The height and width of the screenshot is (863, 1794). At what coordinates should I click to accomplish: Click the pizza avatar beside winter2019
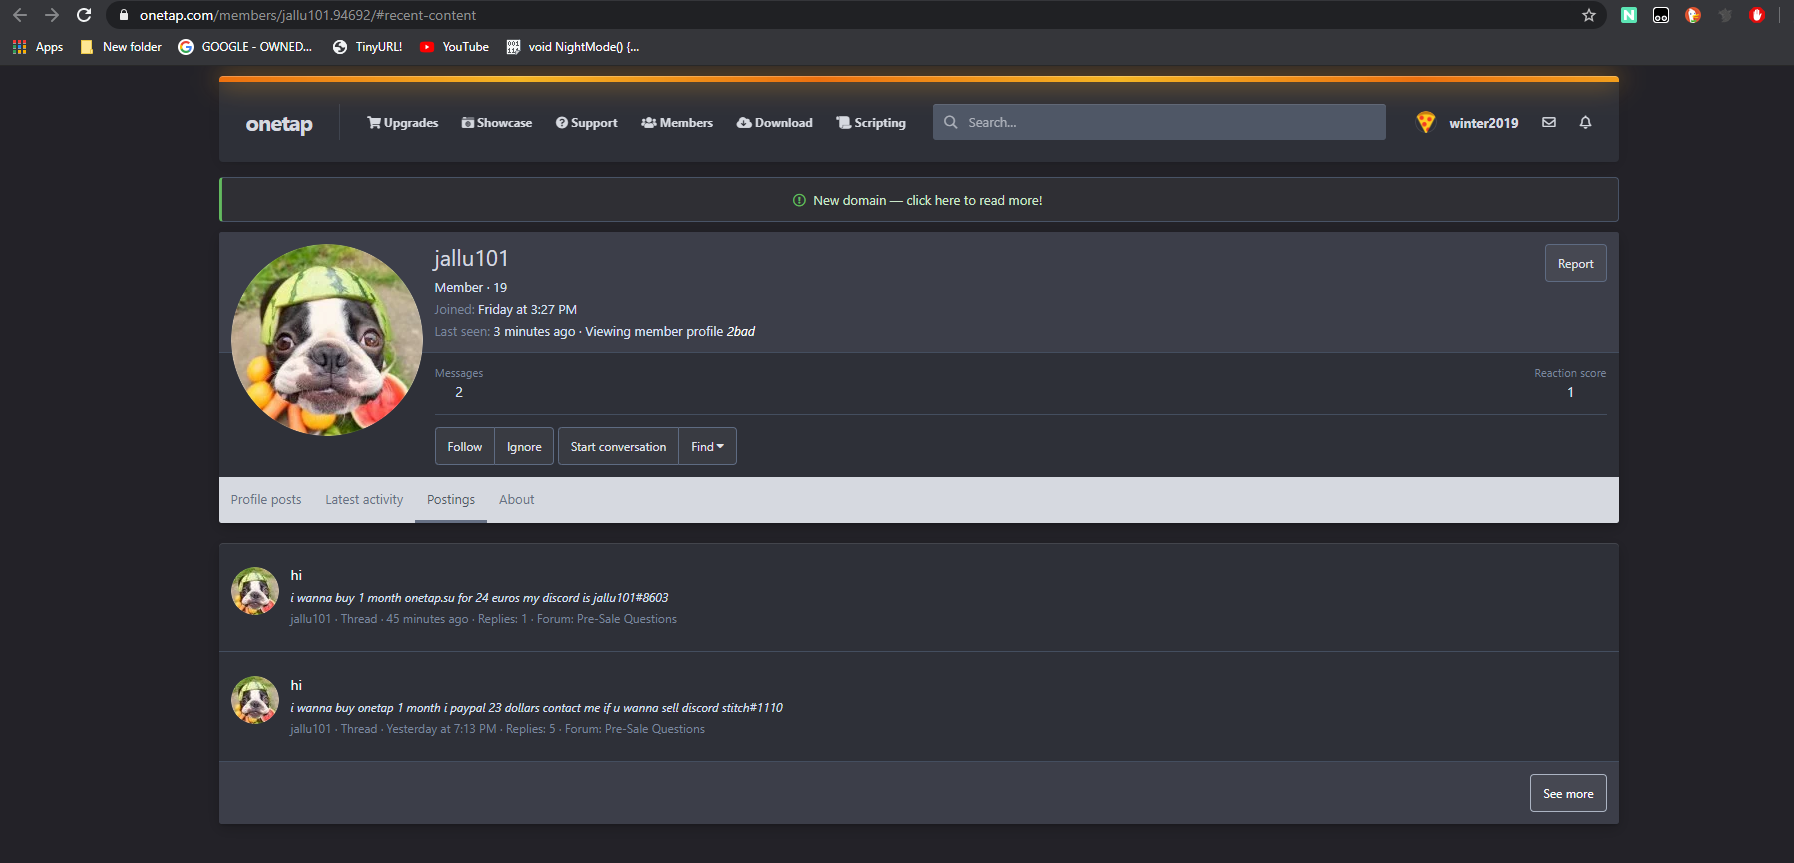point(1426,122)
